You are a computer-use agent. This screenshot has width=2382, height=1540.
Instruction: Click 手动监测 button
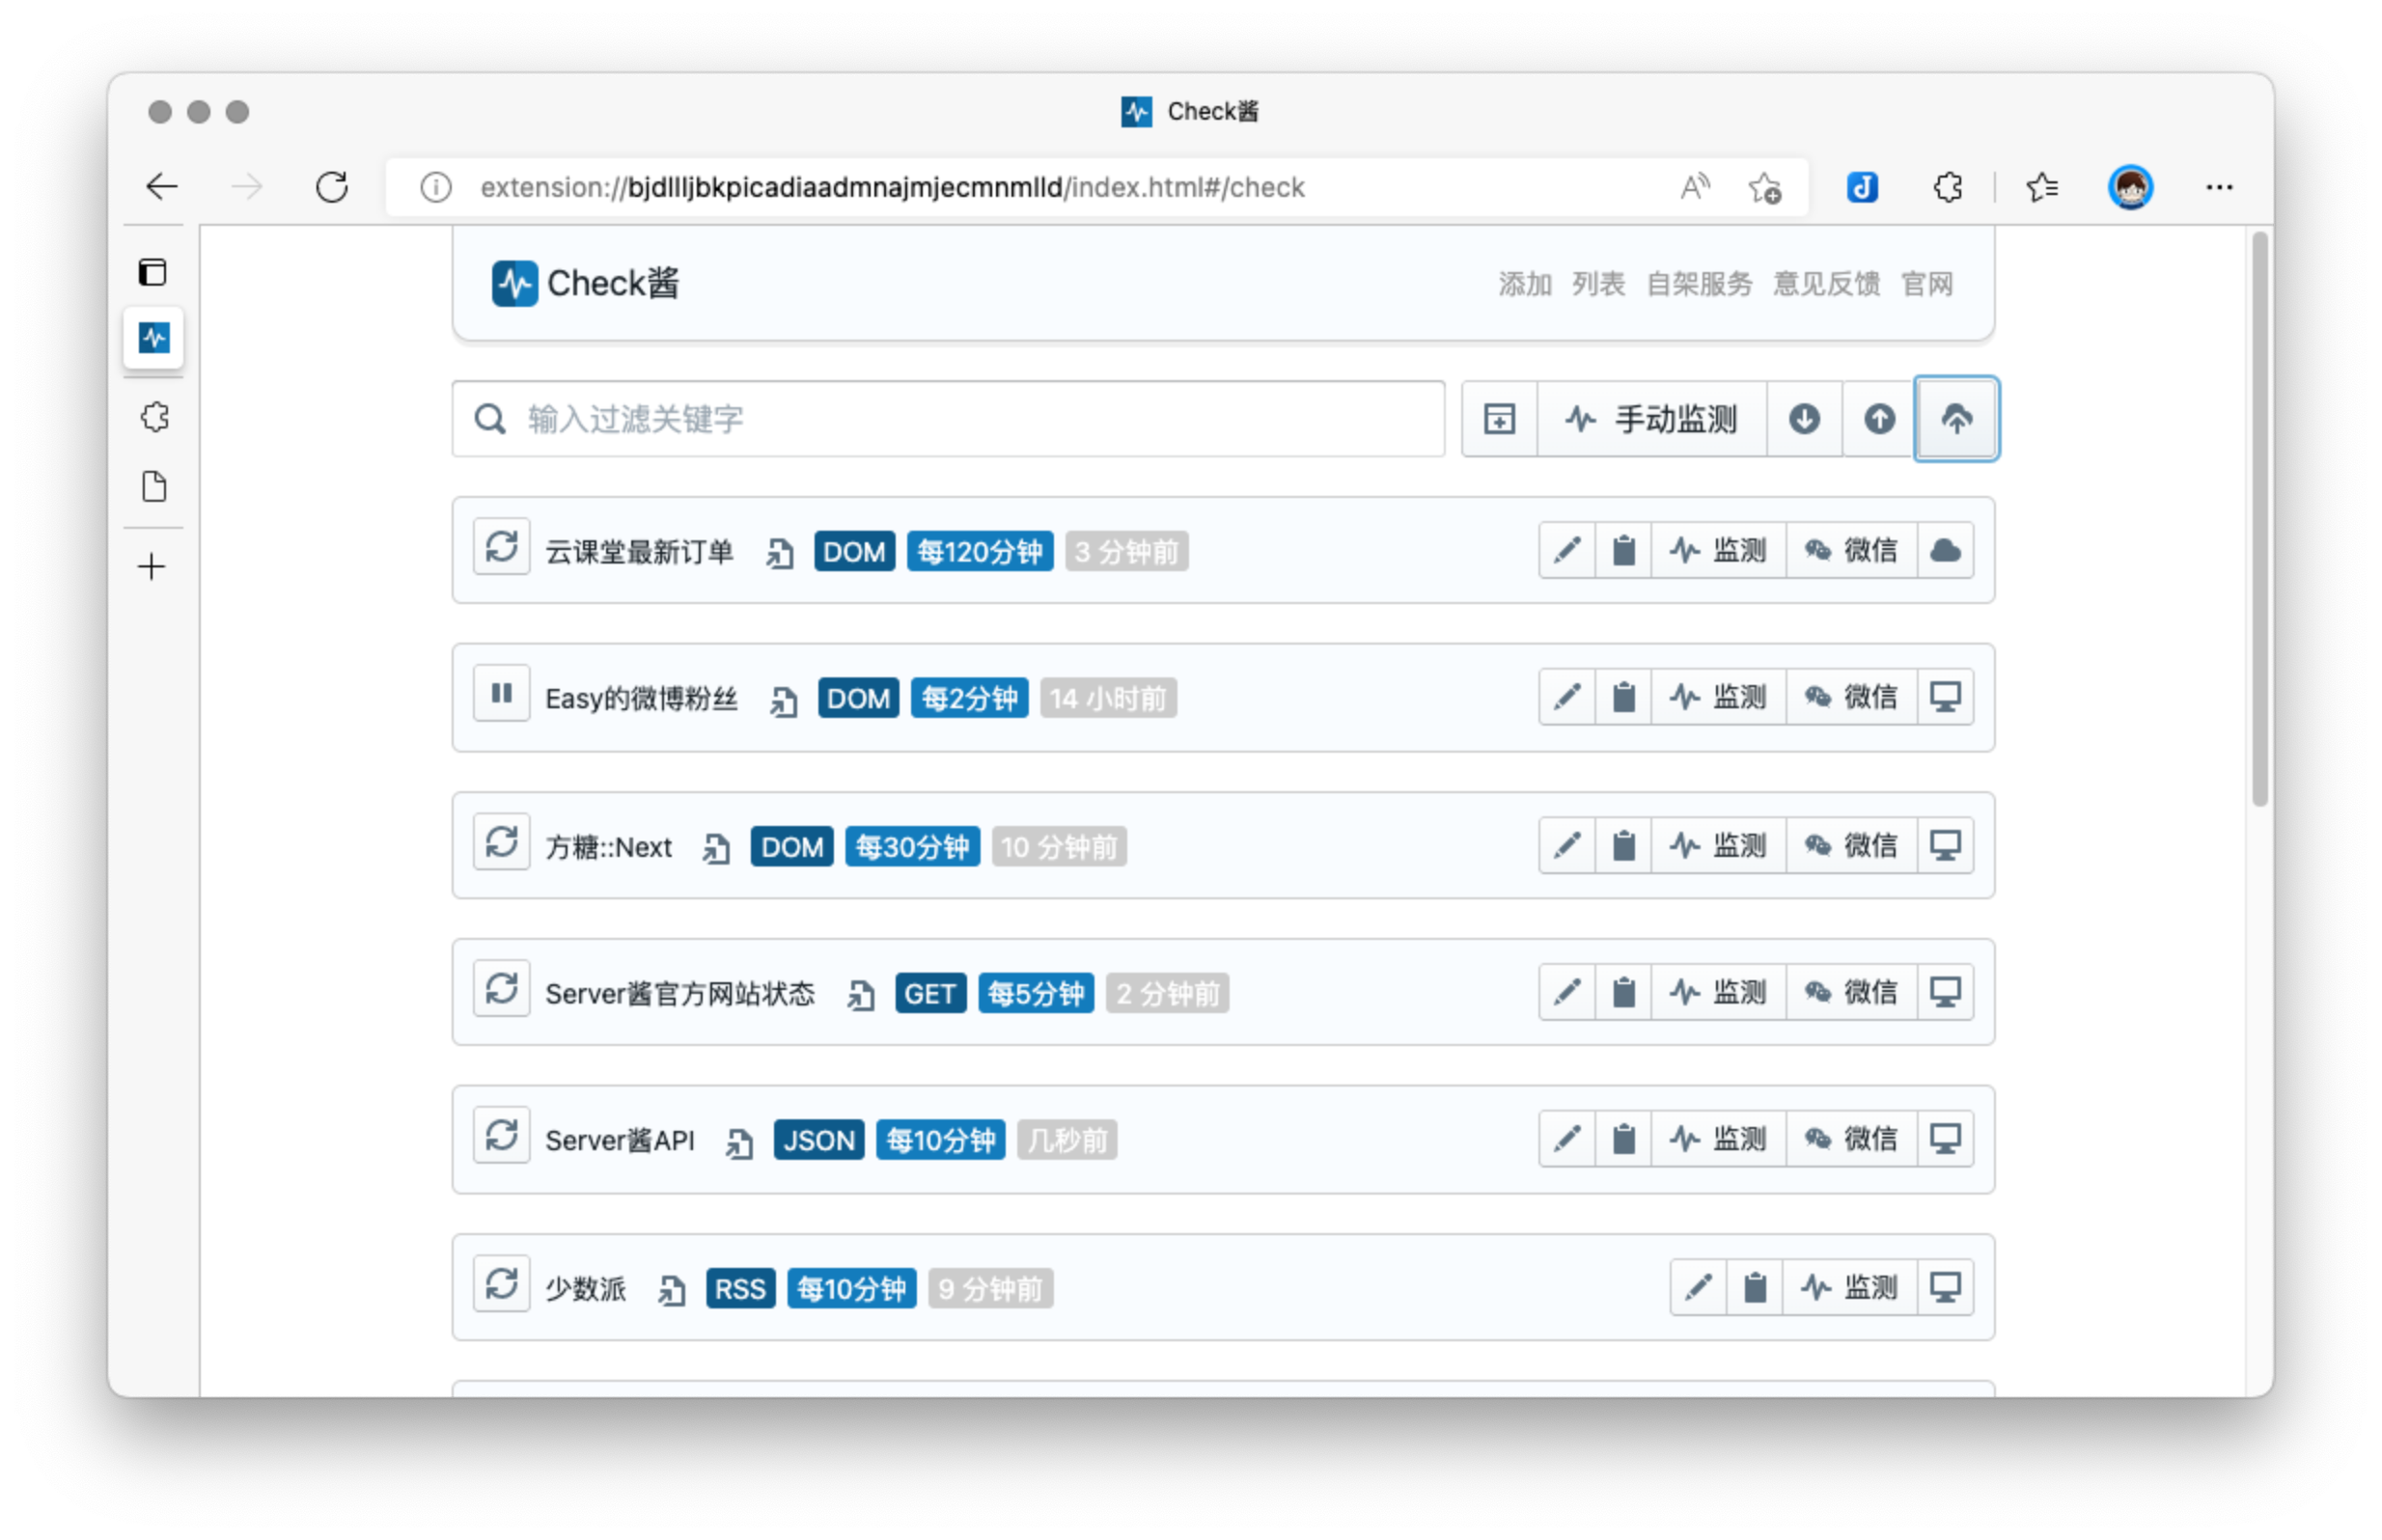1651,419
